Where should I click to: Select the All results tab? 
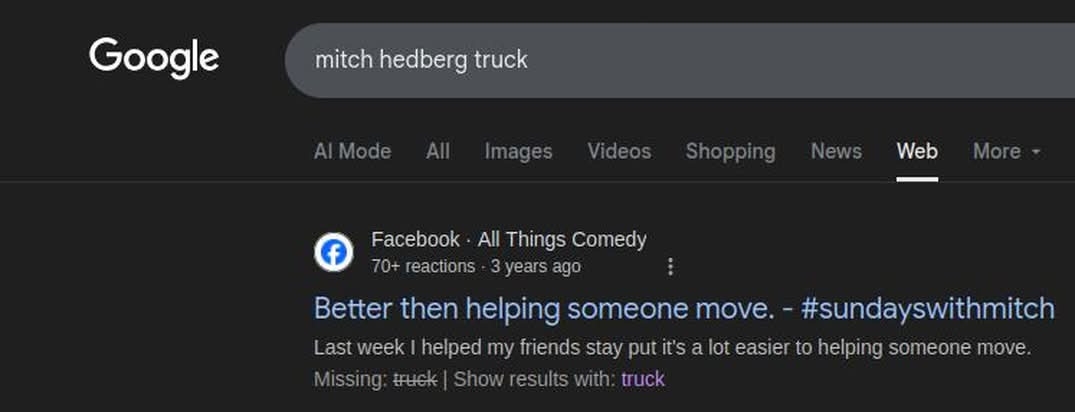point(438,151)
